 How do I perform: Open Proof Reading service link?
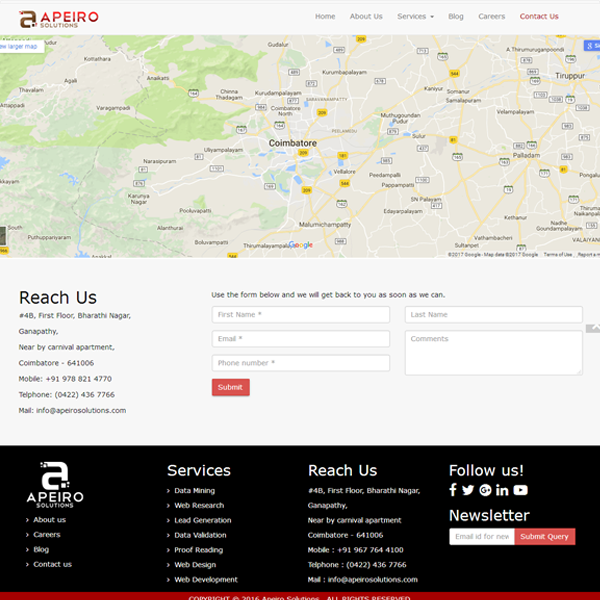point(199,550)
